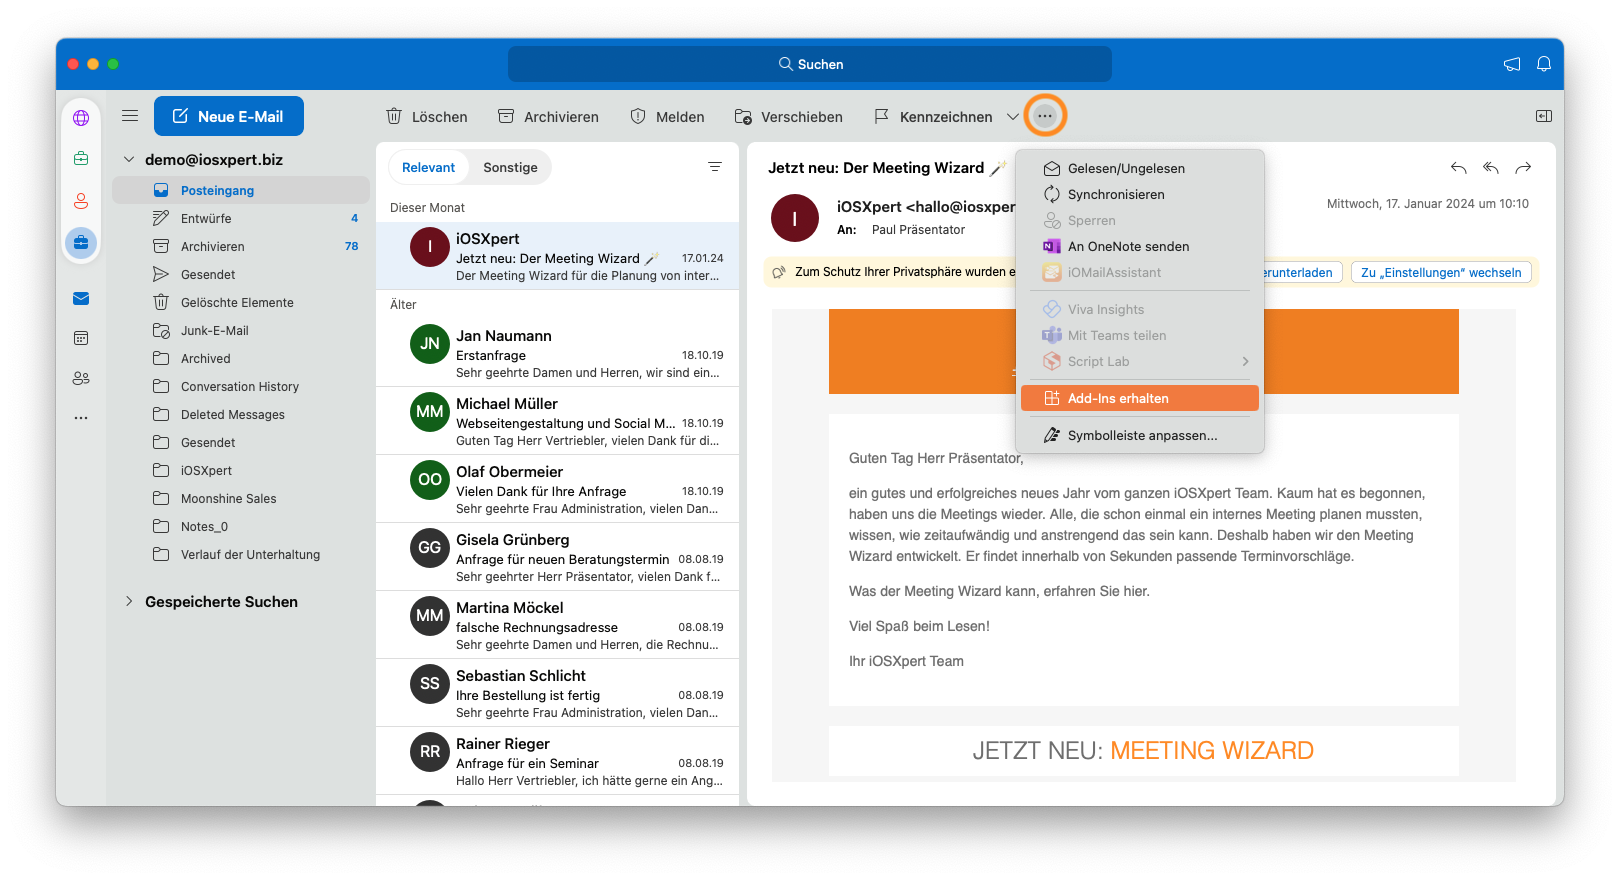The image size is (1620, 880).
Task: Click the Reply arrow icon
Action: point(1459,168)
